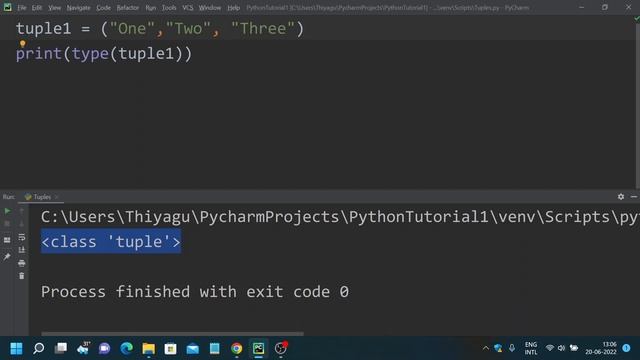Open the Mail app from taskbar

193,349
